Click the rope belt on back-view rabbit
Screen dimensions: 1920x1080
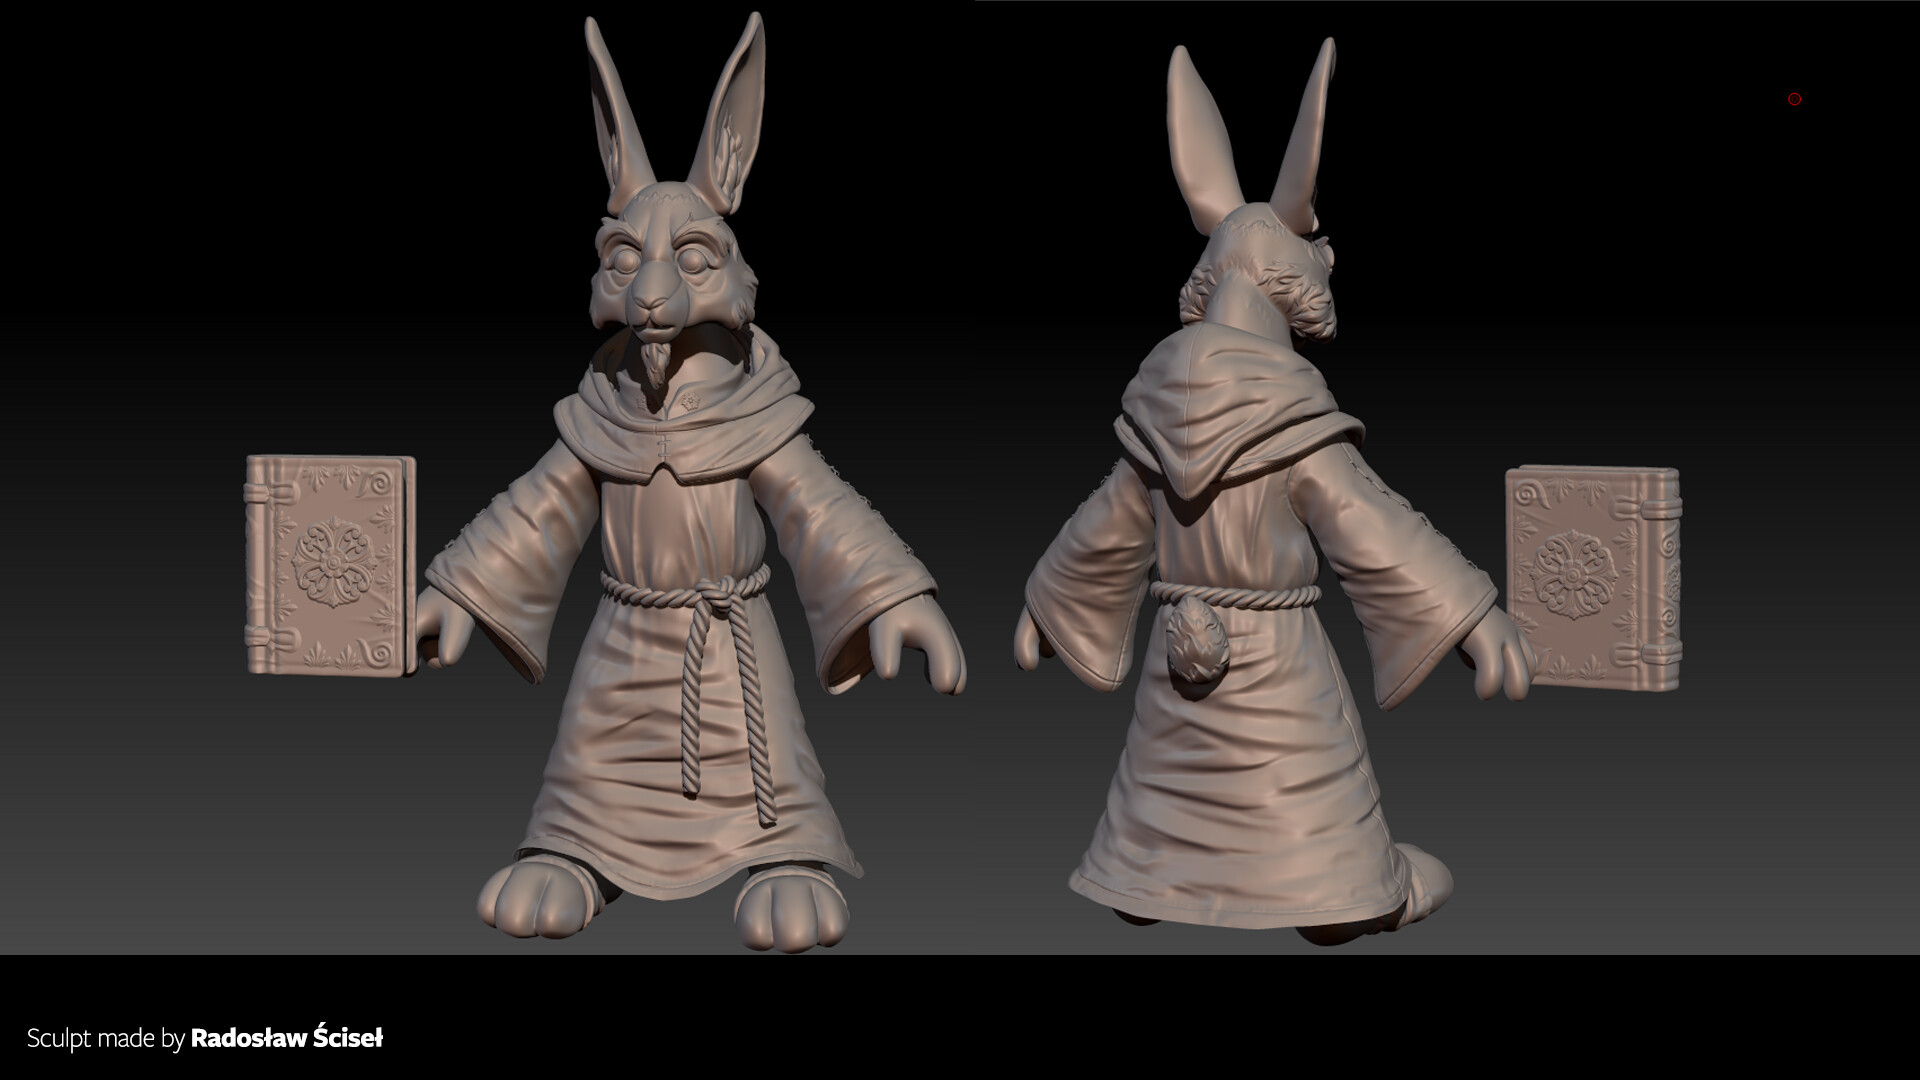(1250, 597)
